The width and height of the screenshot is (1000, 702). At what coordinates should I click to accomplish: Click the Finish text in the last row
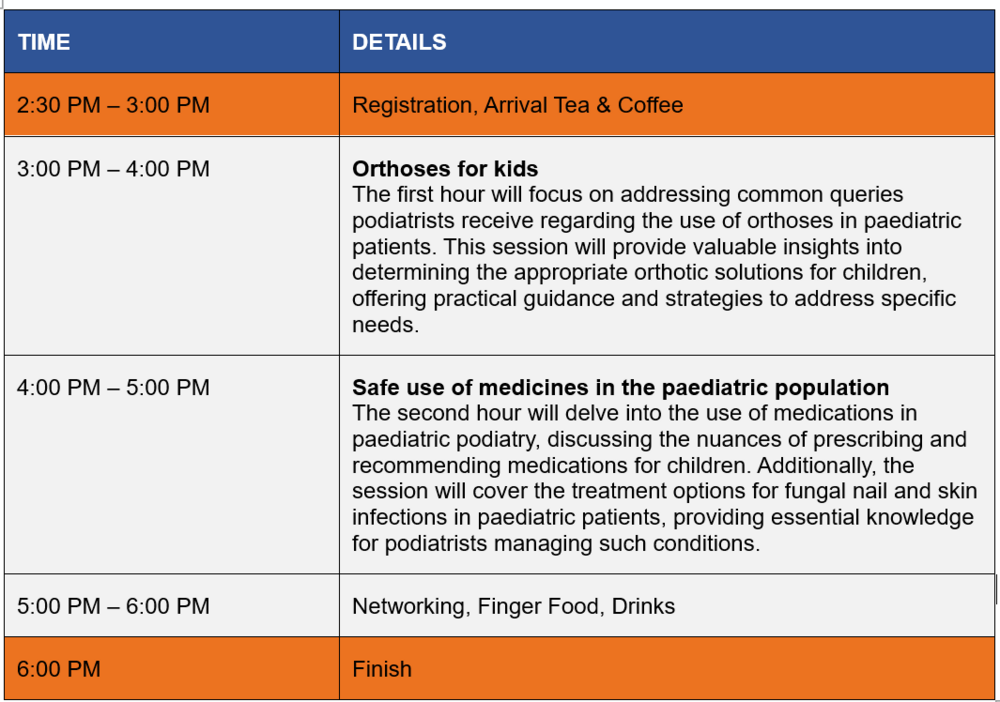[382, 669]
